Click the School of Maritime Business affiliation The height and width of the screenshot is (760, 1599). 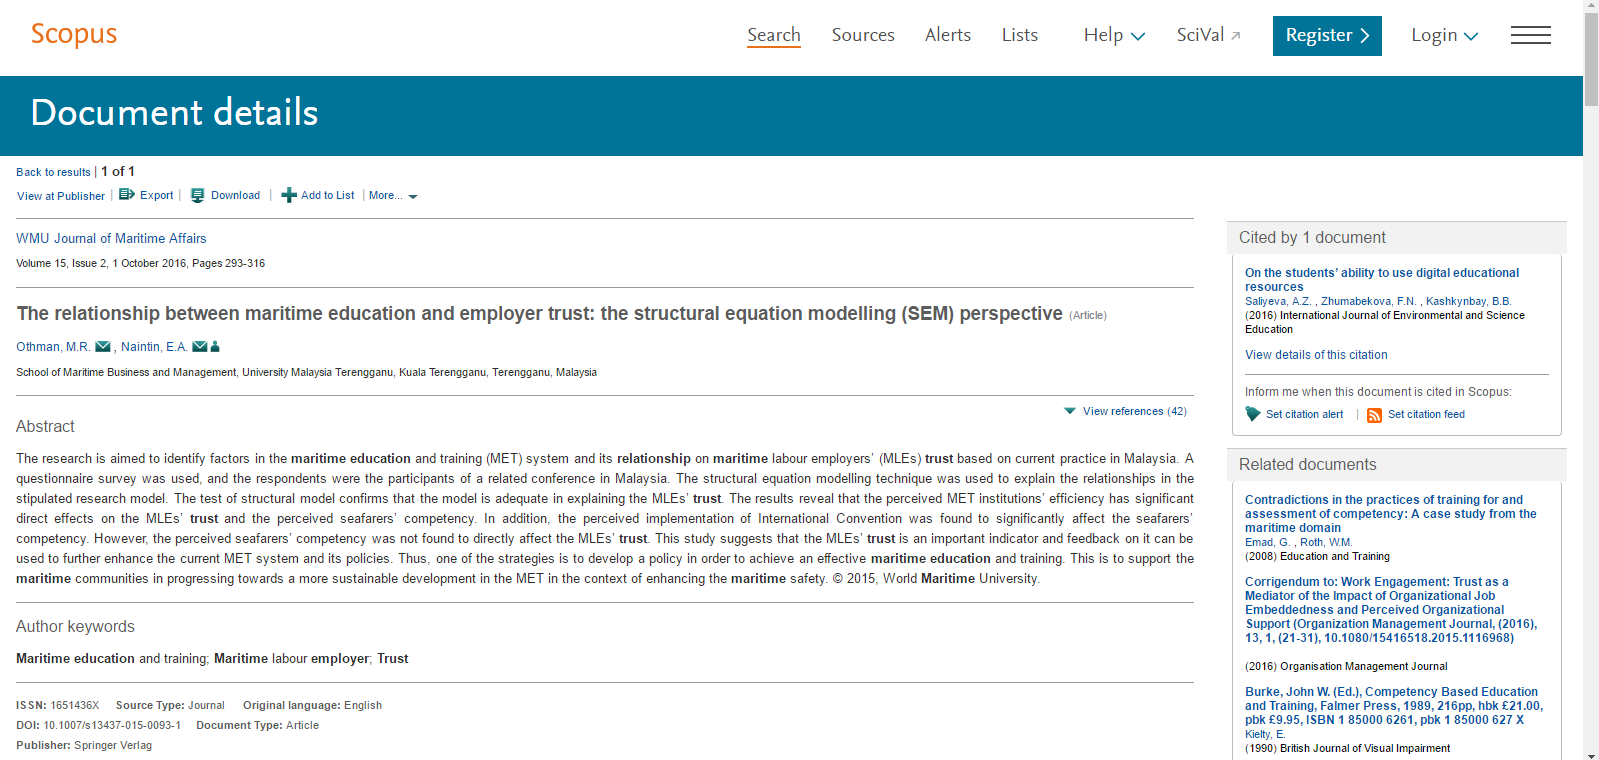[306, 372]
